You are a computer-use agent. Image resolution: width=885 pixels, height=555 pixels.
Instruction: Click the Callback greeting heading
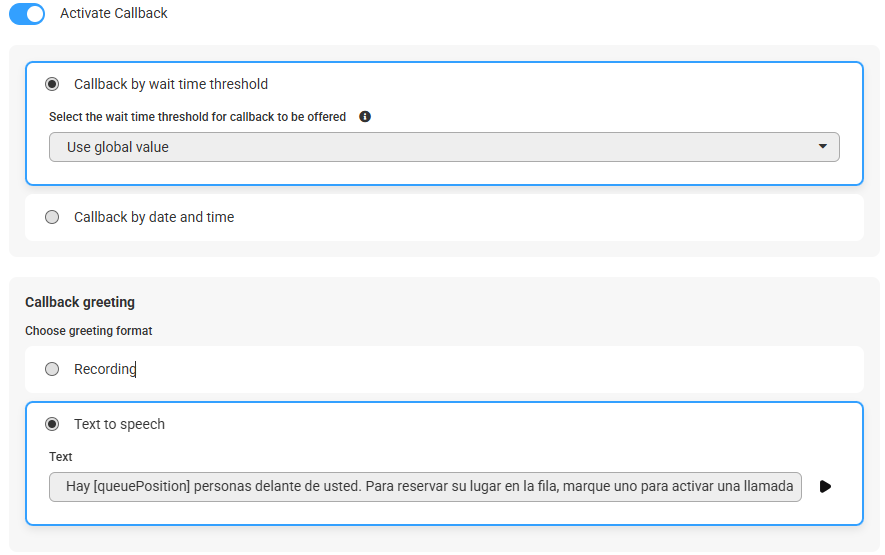click(x=80, y=302)
